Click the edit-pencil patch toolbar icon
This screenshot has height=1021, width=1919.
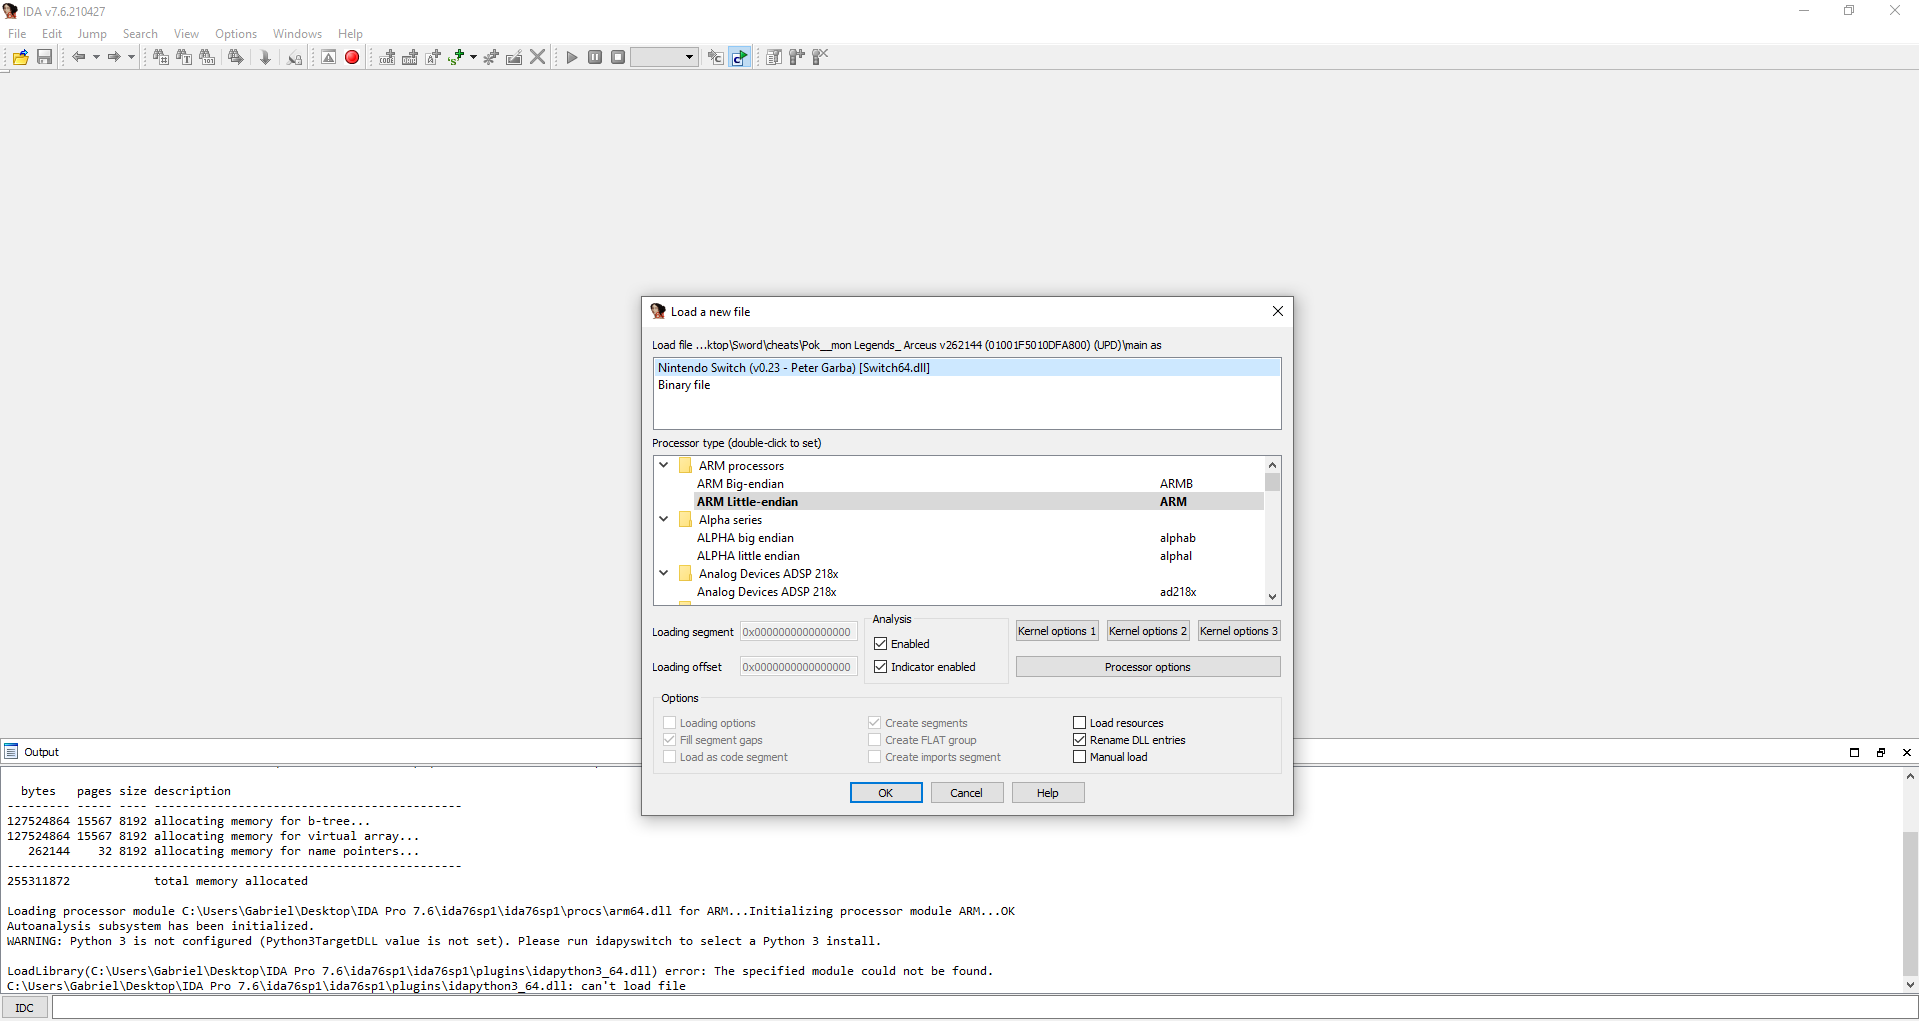514,57
